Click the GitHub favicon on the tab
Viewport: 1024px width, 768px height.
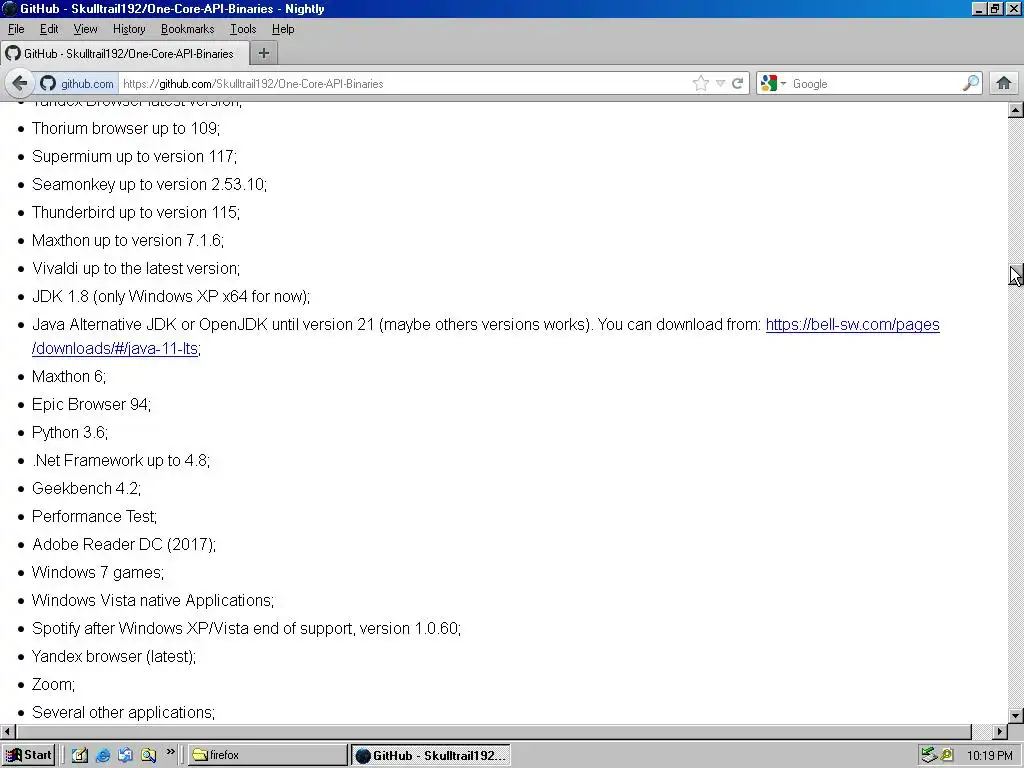point(13,54)
